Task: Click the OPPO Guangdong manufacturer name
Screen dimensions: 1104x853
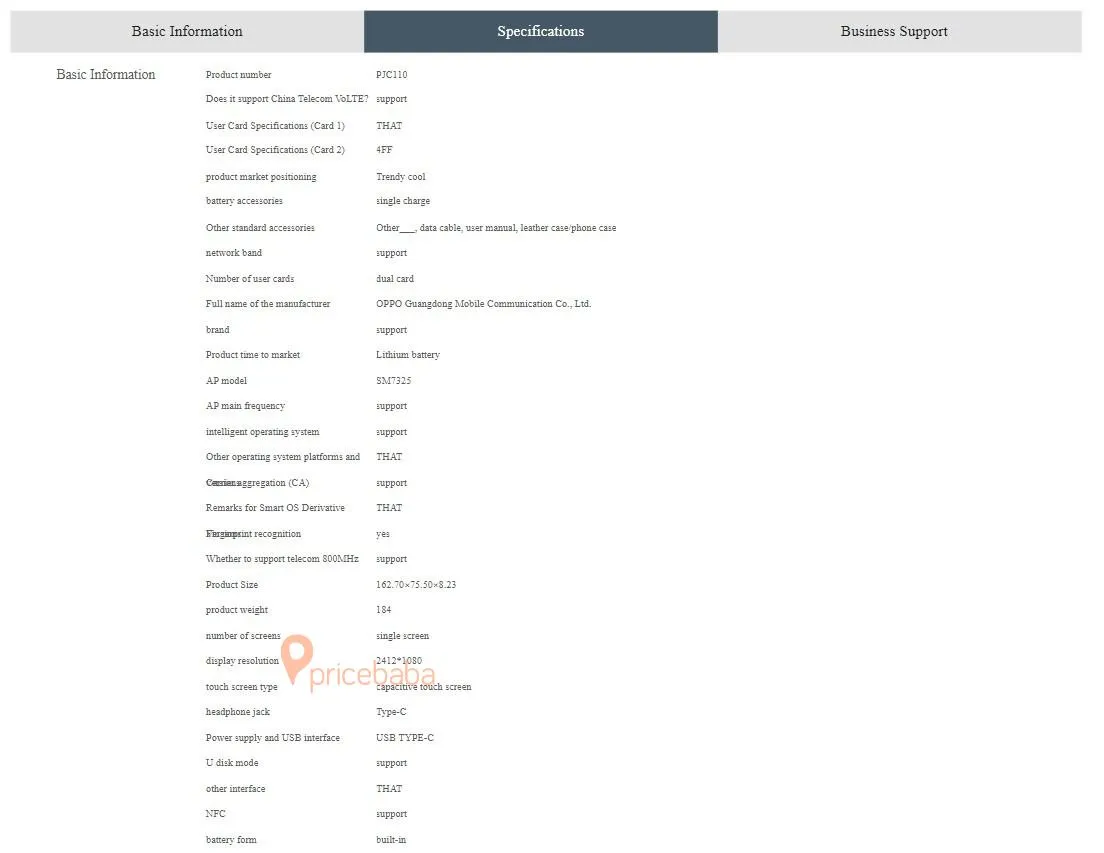Action: [x=483, y=304]
